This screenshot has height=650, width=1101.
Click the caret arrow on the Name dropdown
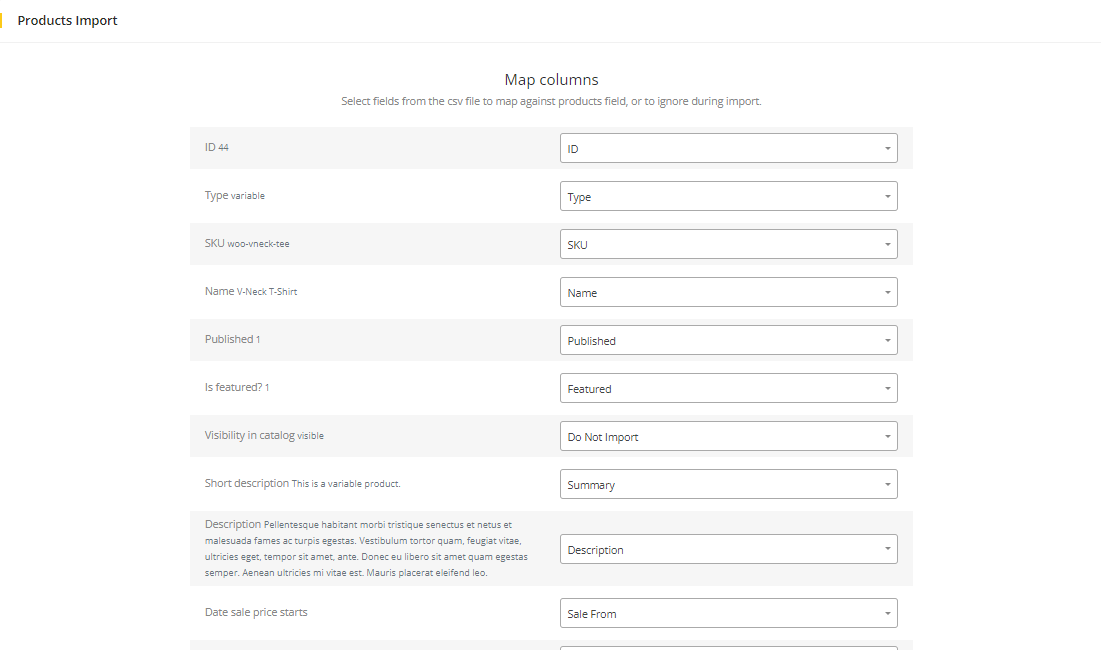click(x=887, y=292)
